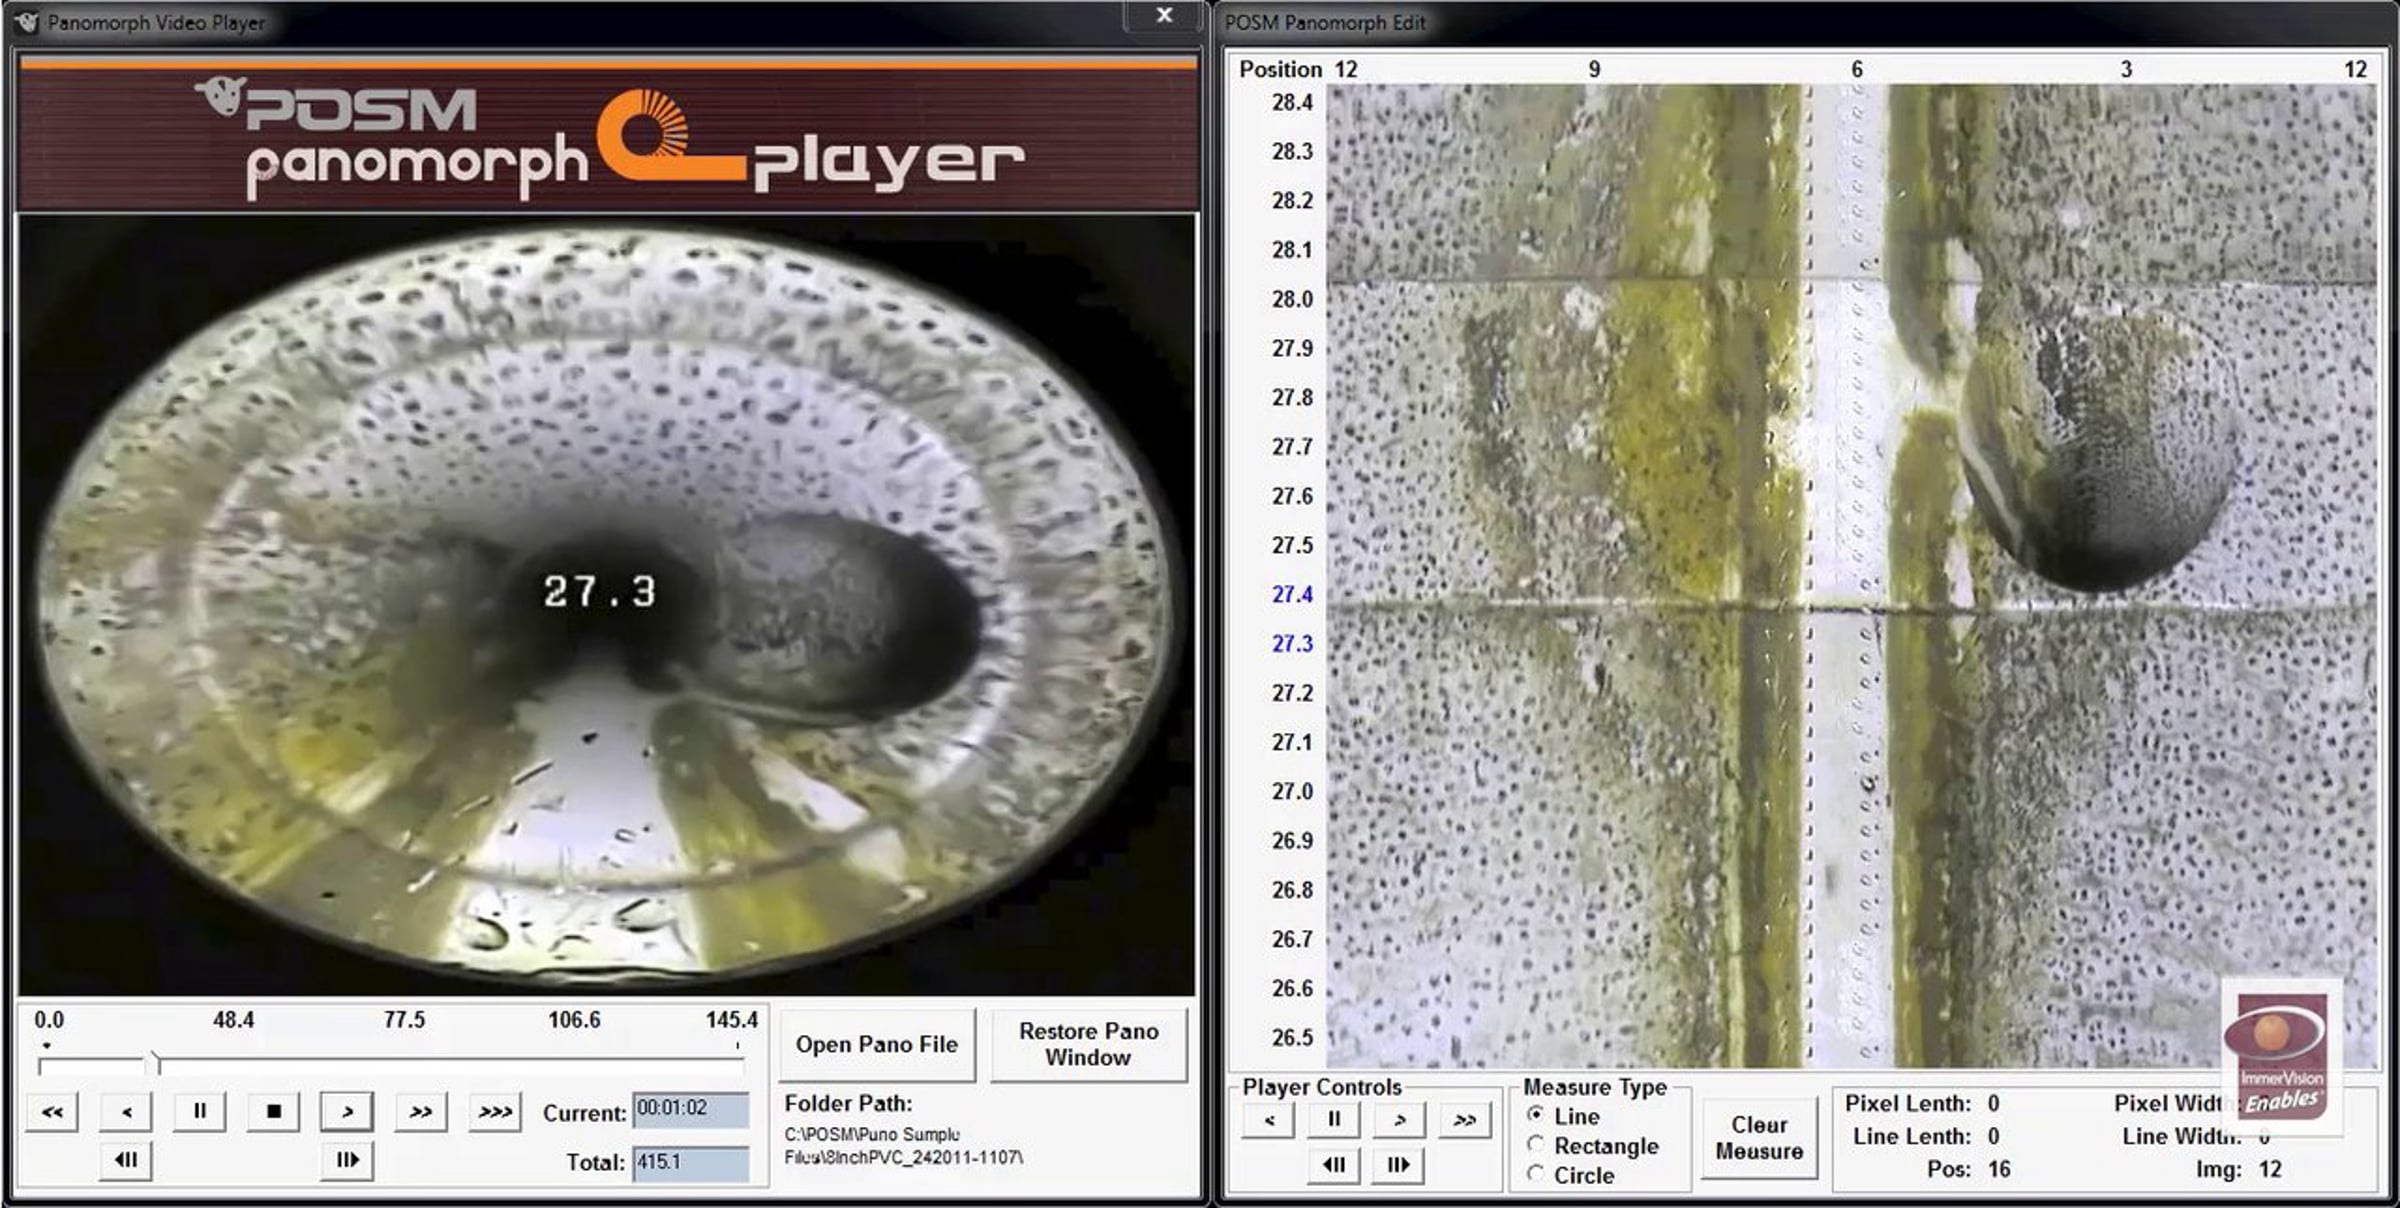Click the 3 o'clock position label
Viewport: 2400px width, 1208px height.
tap(2126, 70)
